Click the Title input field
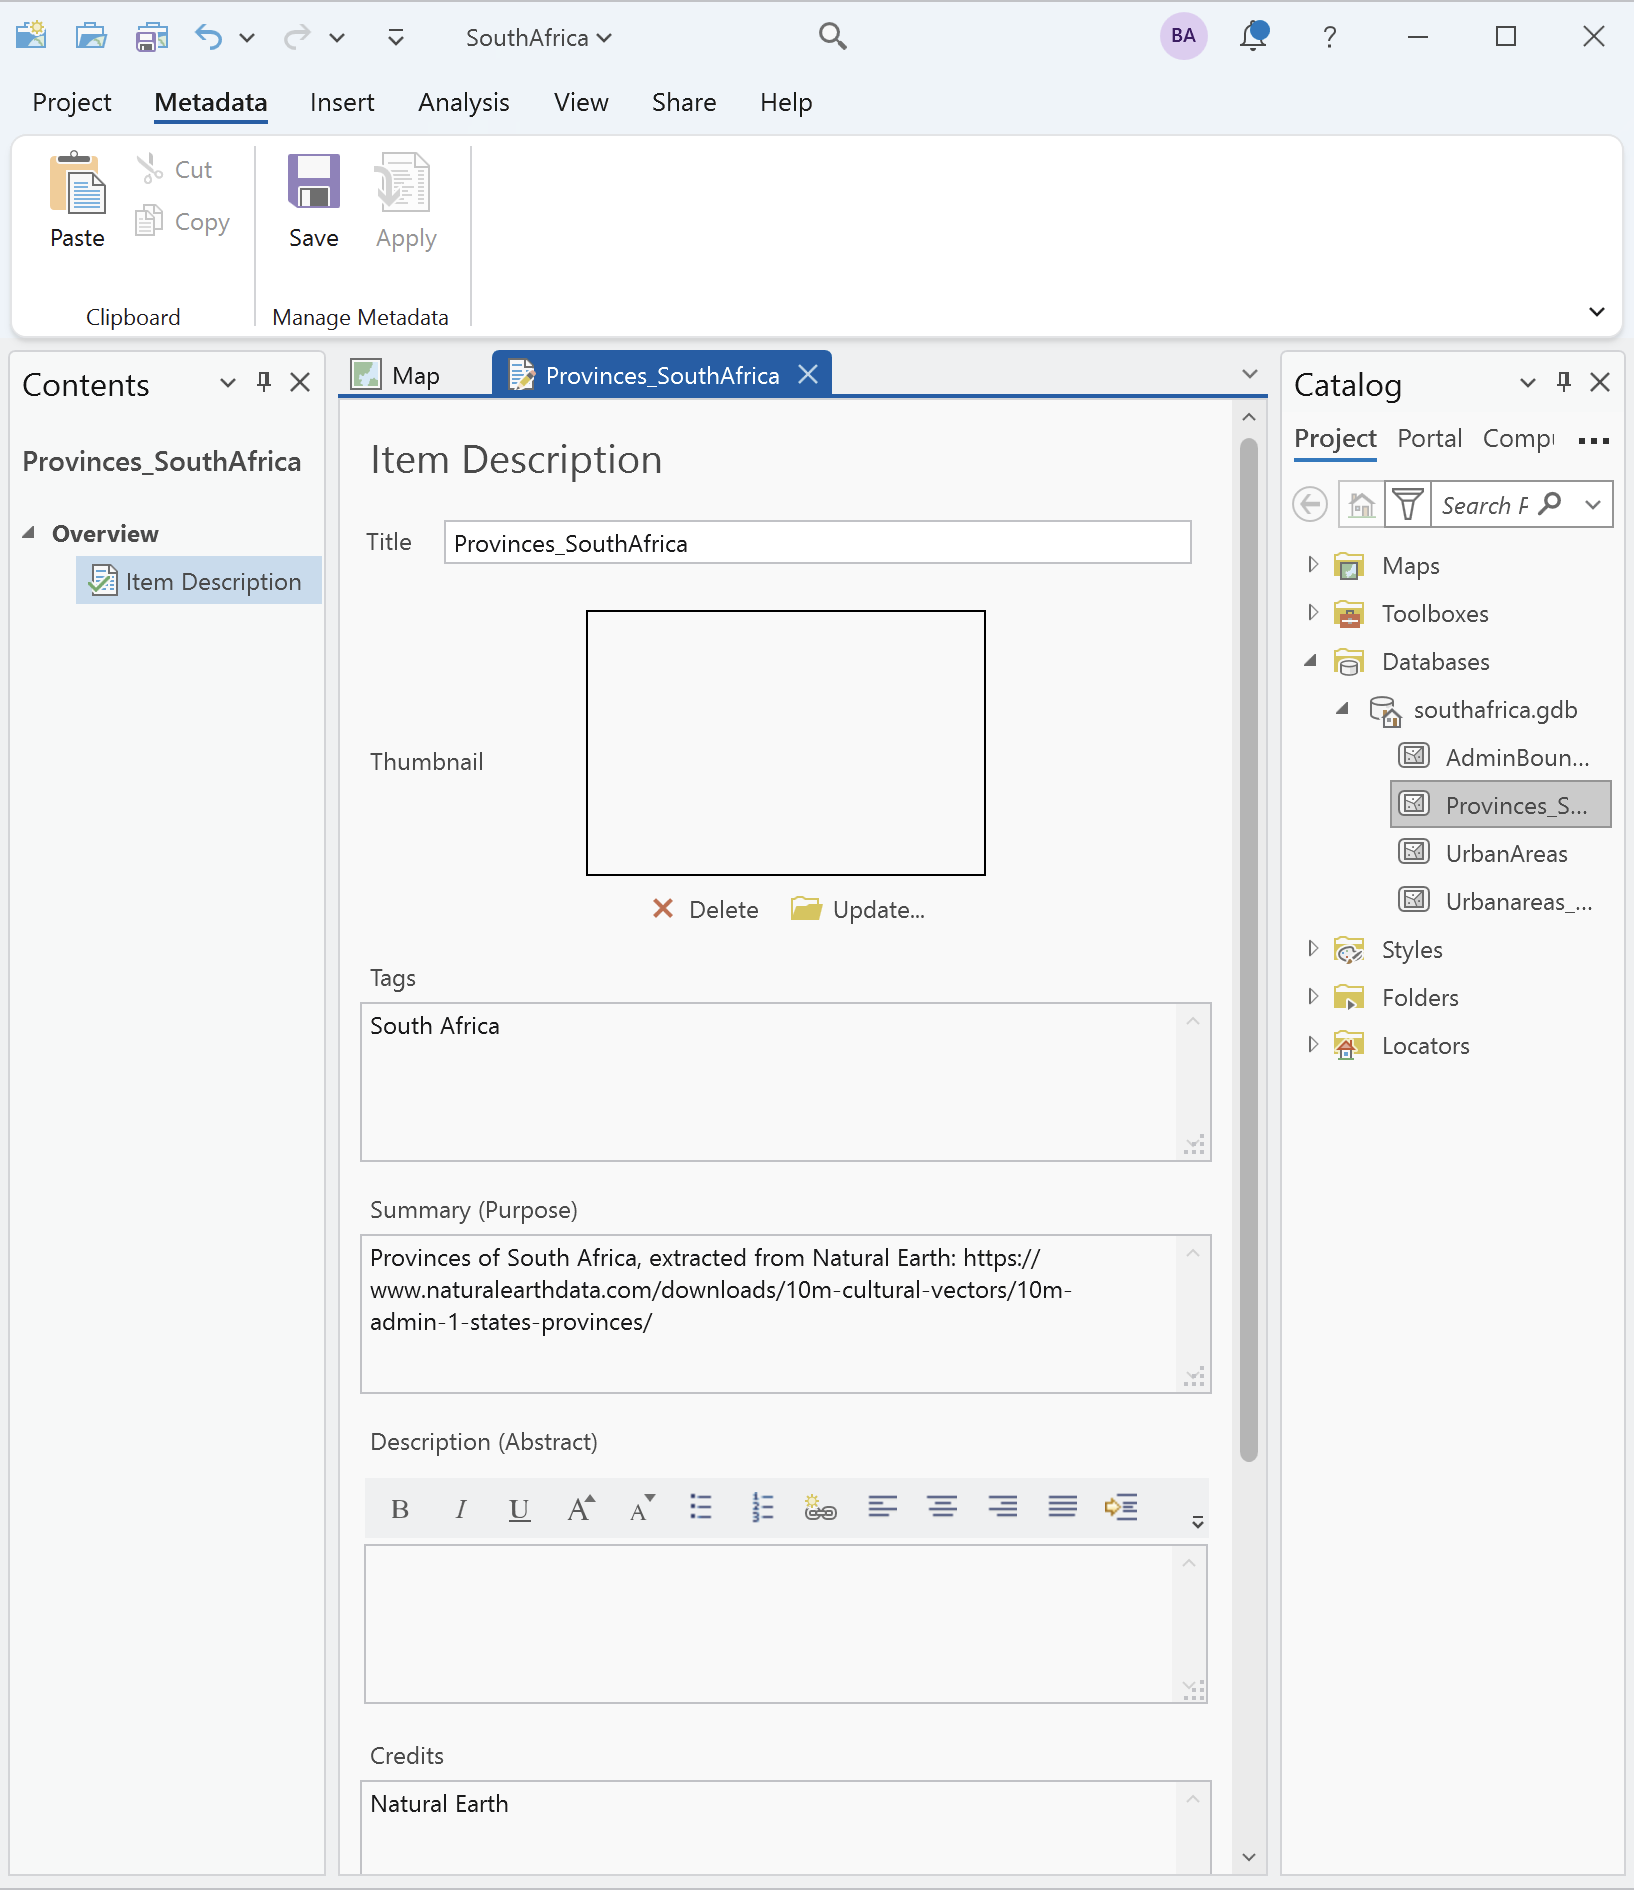Image resolution: width=1634 pixels, height=1890 pixels. [x=817, y=543]
